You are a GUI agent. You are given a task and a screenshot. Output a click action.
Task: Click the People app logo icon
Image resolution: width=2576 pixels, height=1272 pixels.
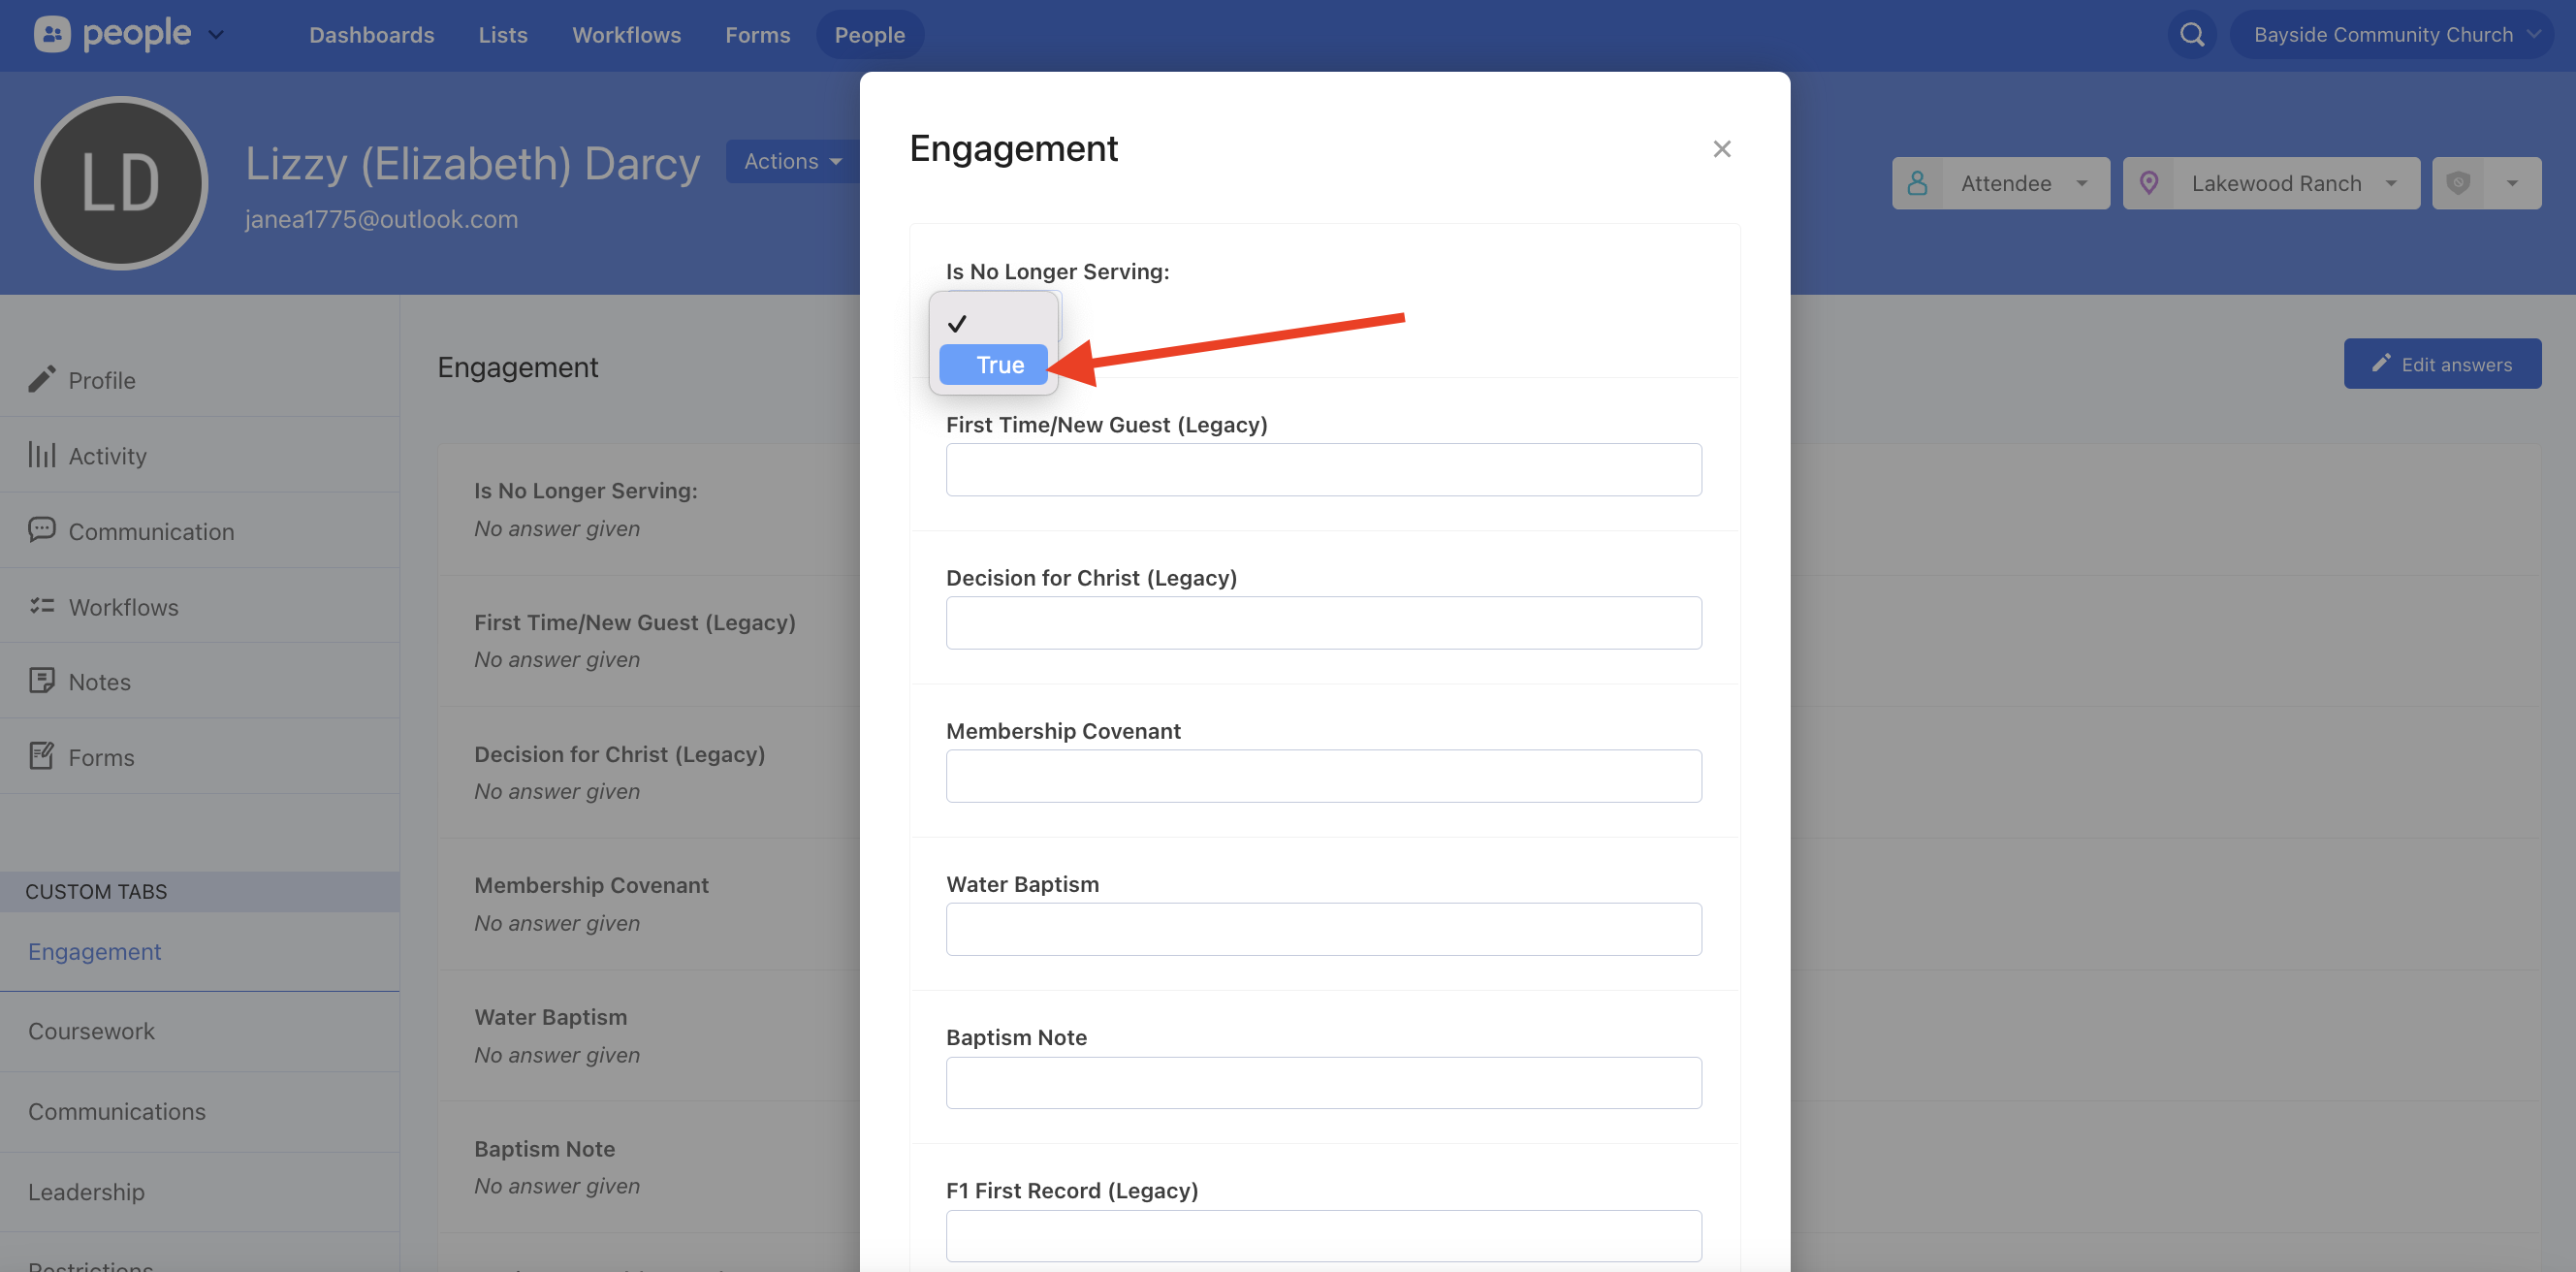coord(52,35)
